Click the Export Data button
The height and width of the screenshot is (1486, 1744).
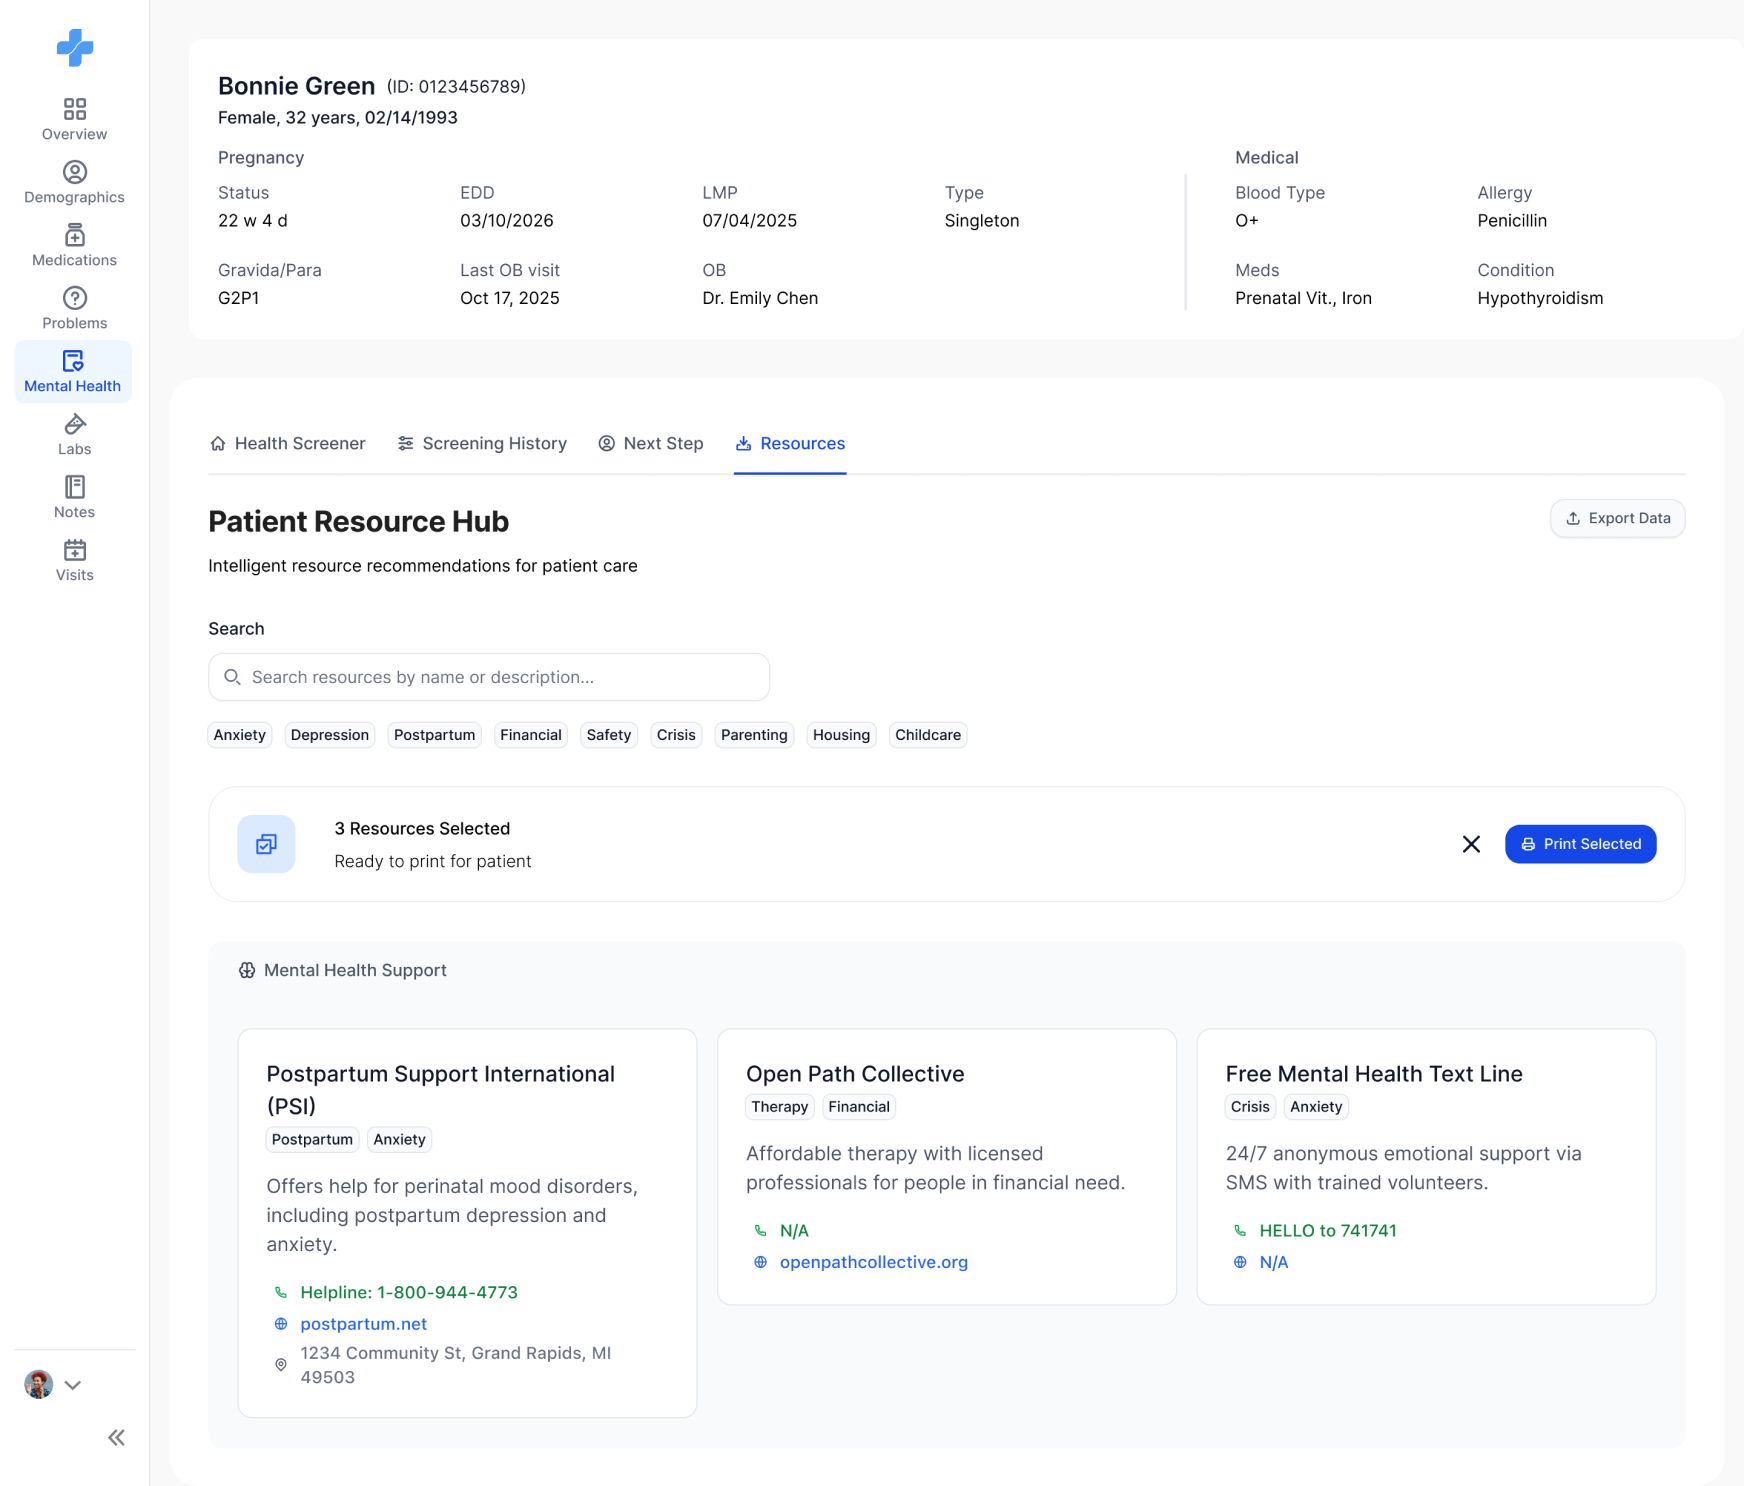[x=1617, y=518]
